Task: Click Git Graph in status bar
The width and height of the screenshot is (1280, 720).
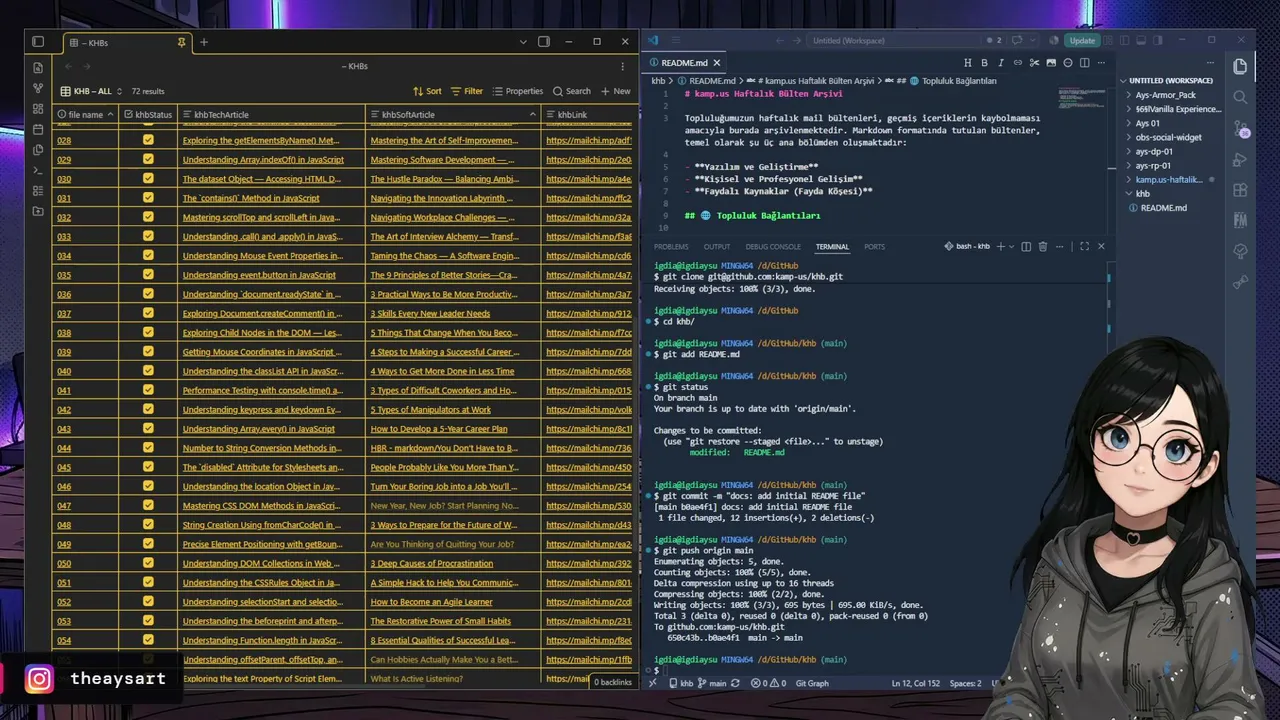Action: [812, 683]
